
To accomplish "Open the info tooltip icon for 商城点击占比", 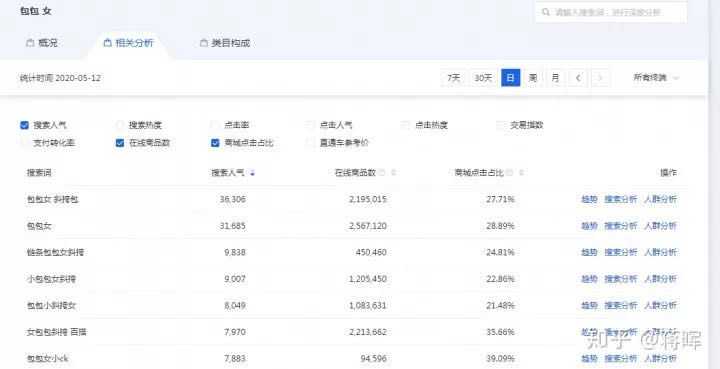I will 510,173.
